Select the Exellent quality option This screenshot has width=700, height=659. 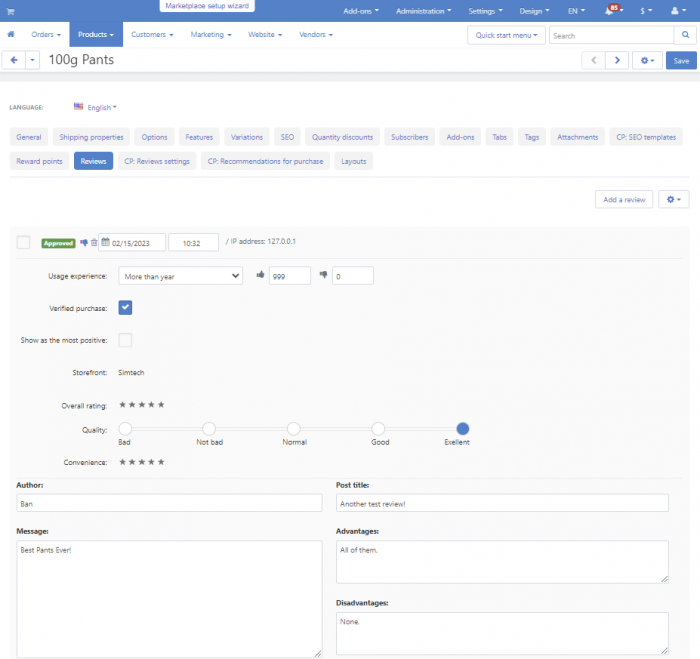tap(462, 429)
